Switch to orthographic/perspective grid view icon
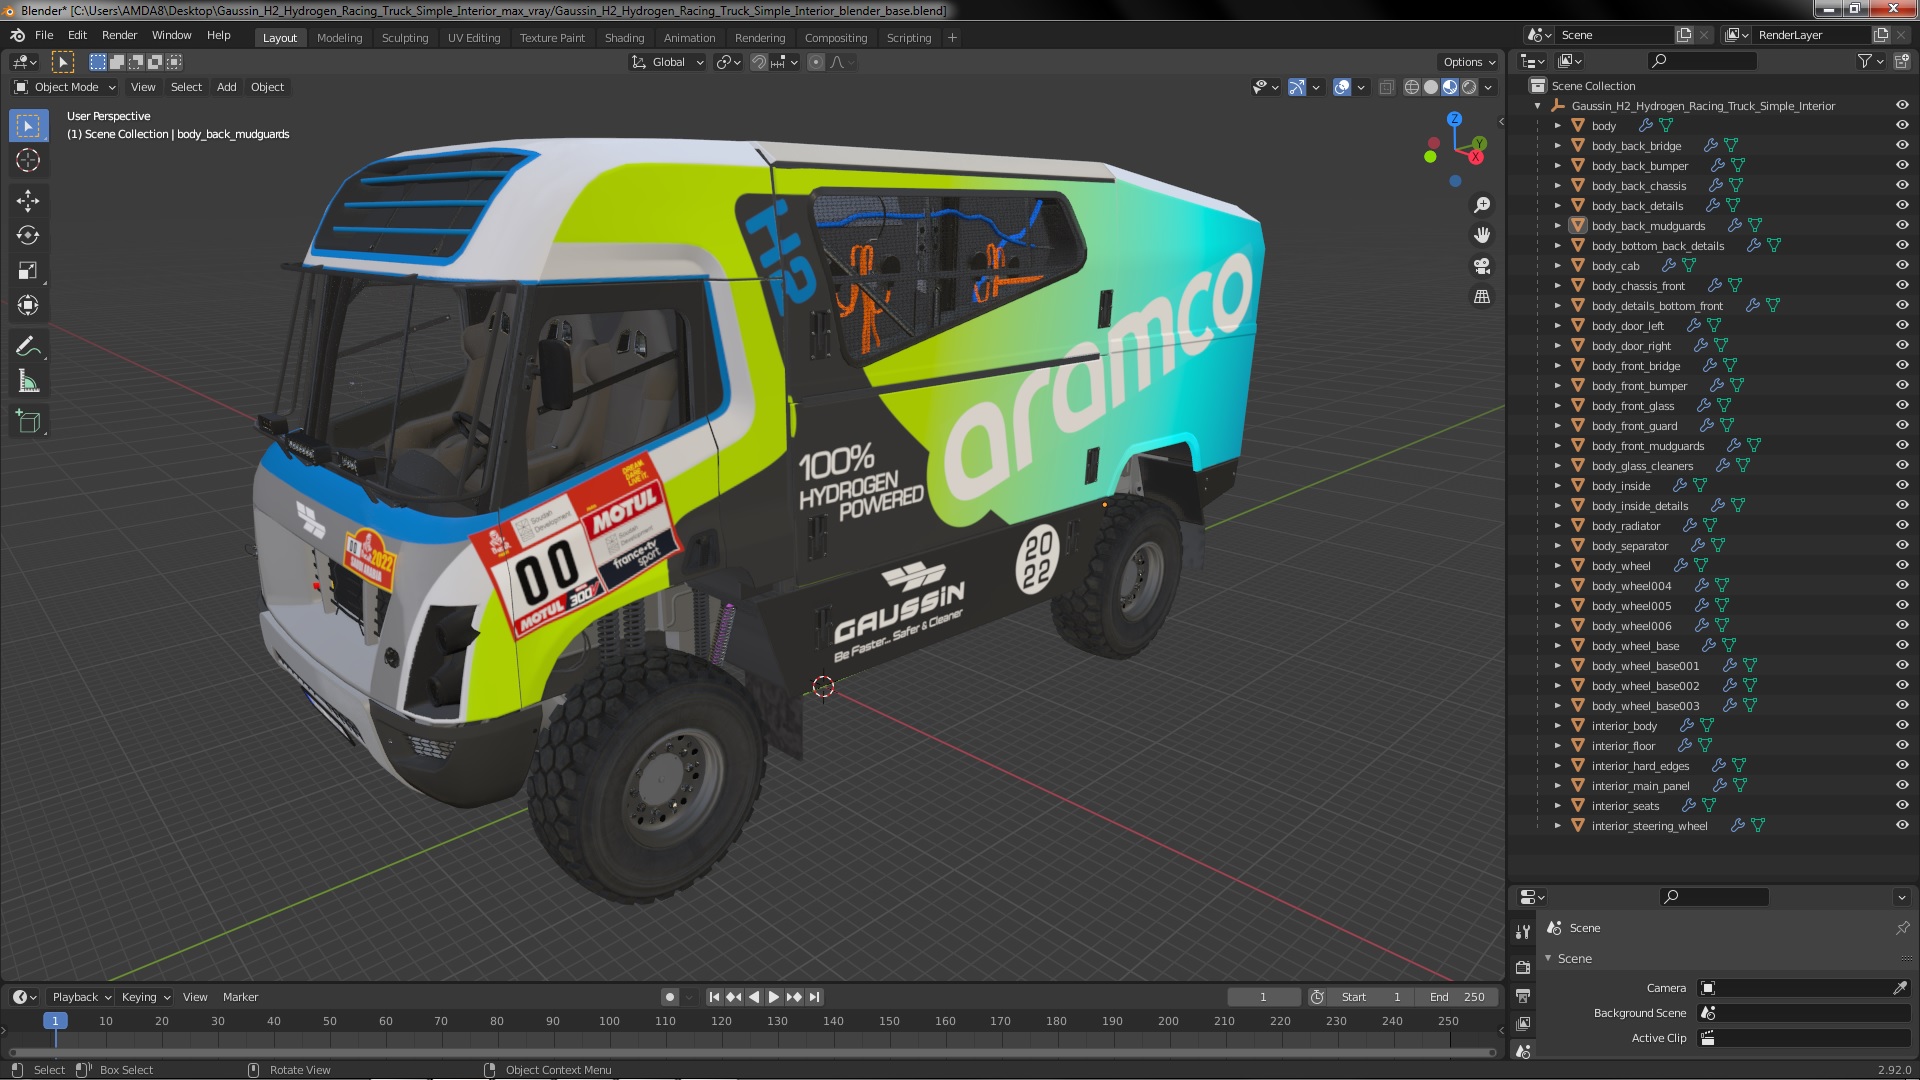The image size is (1920, 1080). (1482, 297)
